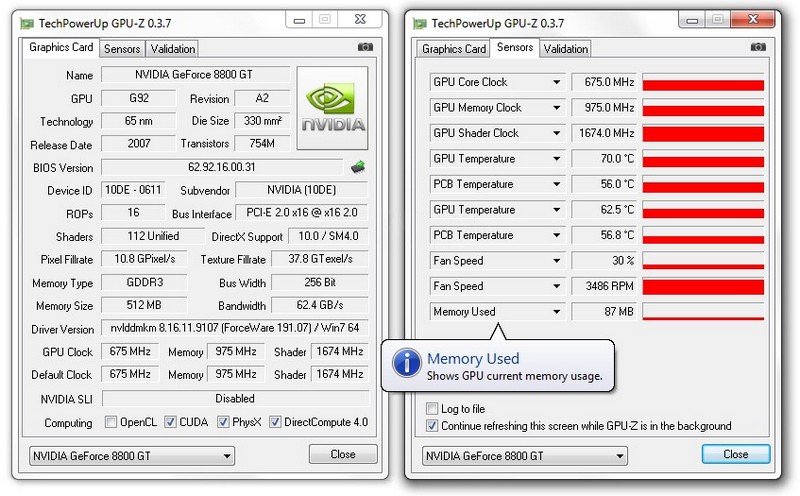Click the green BIOS save chip icon
Image resolution: width=800 pixels, height=496 pixels.
pyautogui.click(x=357, y=167)
